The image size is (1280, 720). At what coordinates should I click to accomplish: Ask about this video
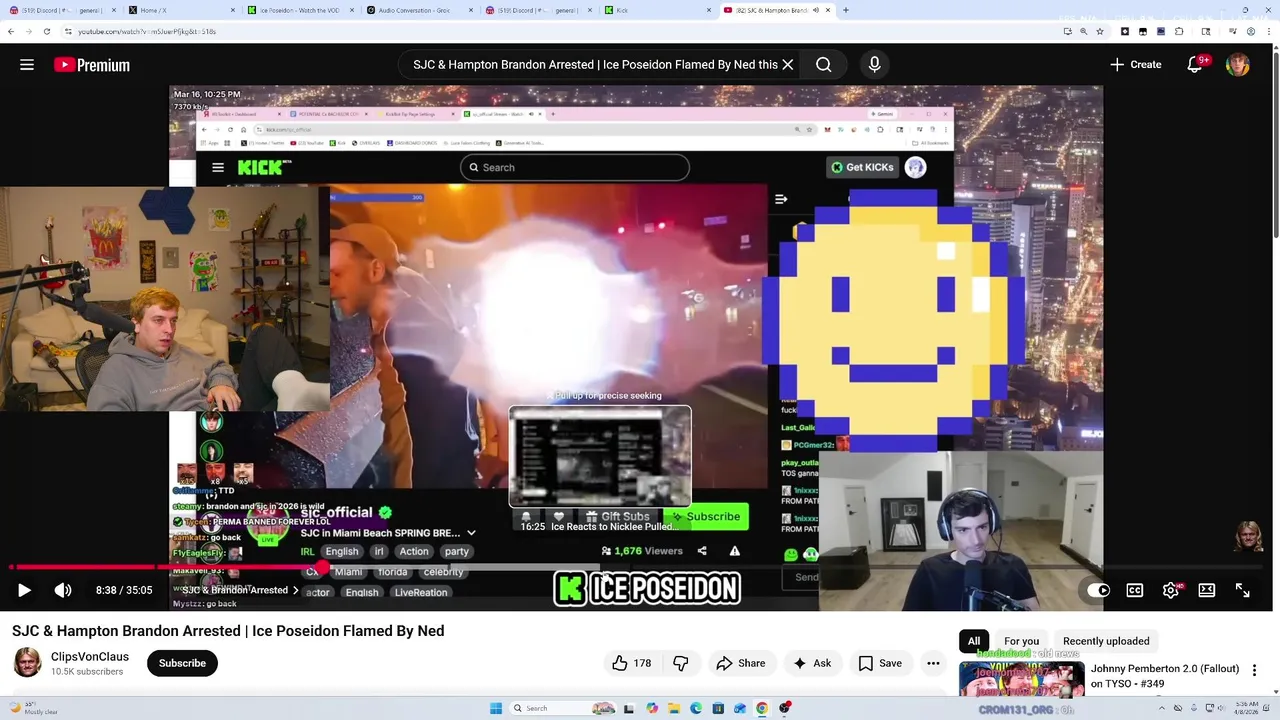(812, 663)
